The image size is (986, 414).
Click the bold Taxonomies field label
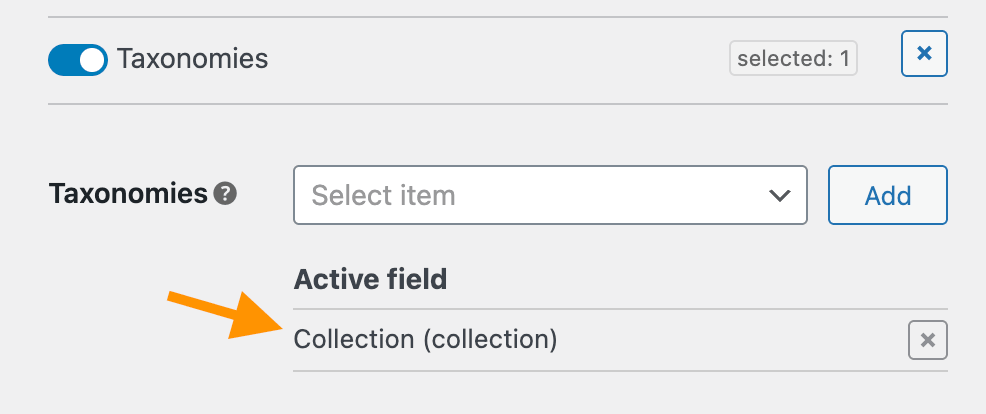[128, 194]
